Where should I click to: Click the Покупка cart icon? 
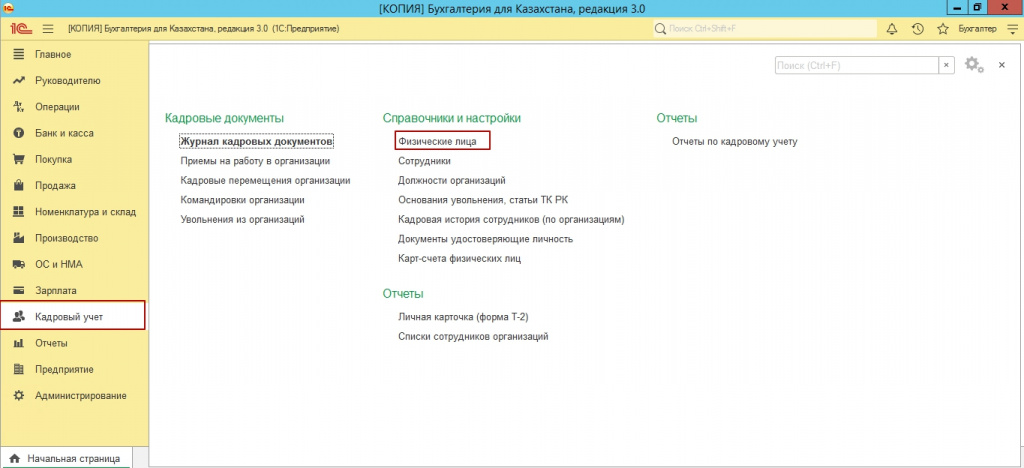(x=19, y=159)
